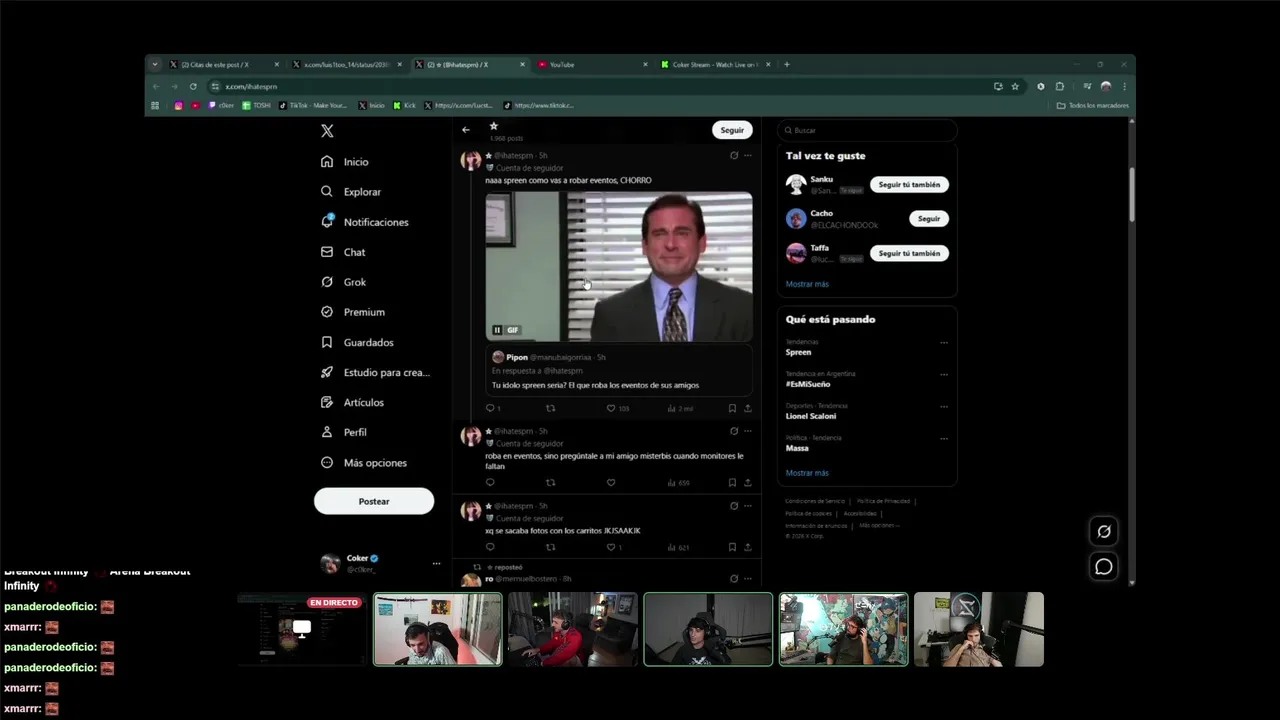The image size is (1280, 720).
Task: Open a new browser tab
Action: [x=786, y=65]
